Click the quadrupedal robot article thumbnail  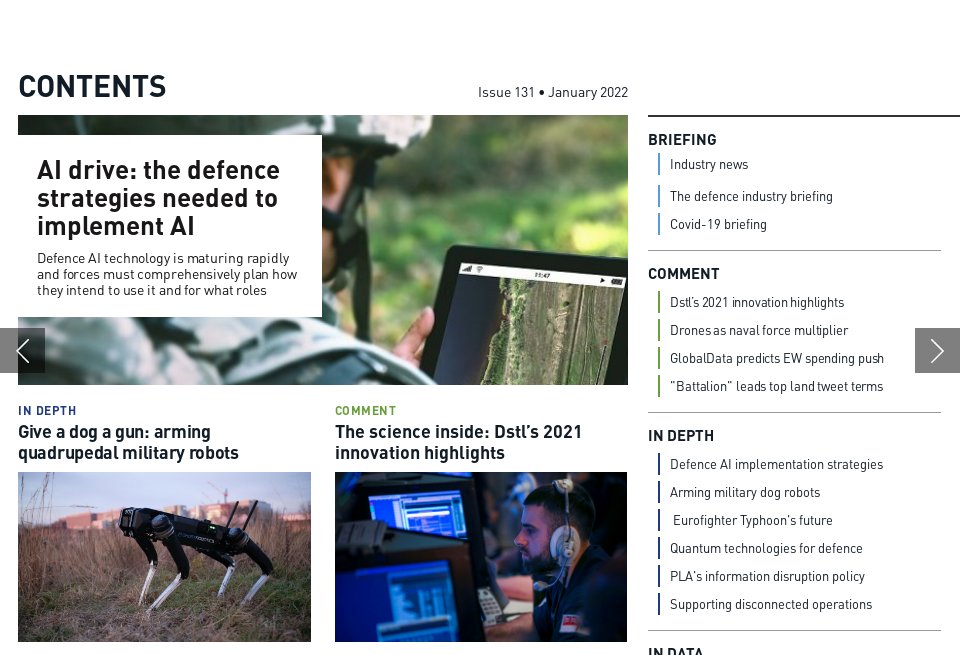click(164, 557)
